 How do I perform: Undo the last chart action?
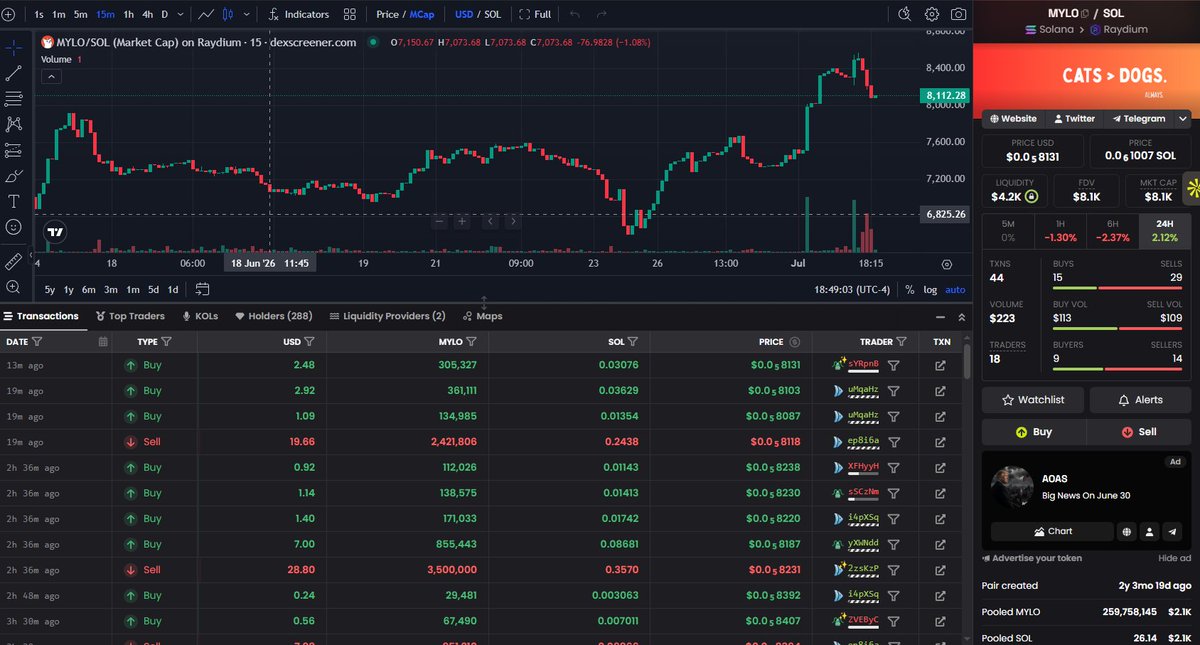click(574, 14)
